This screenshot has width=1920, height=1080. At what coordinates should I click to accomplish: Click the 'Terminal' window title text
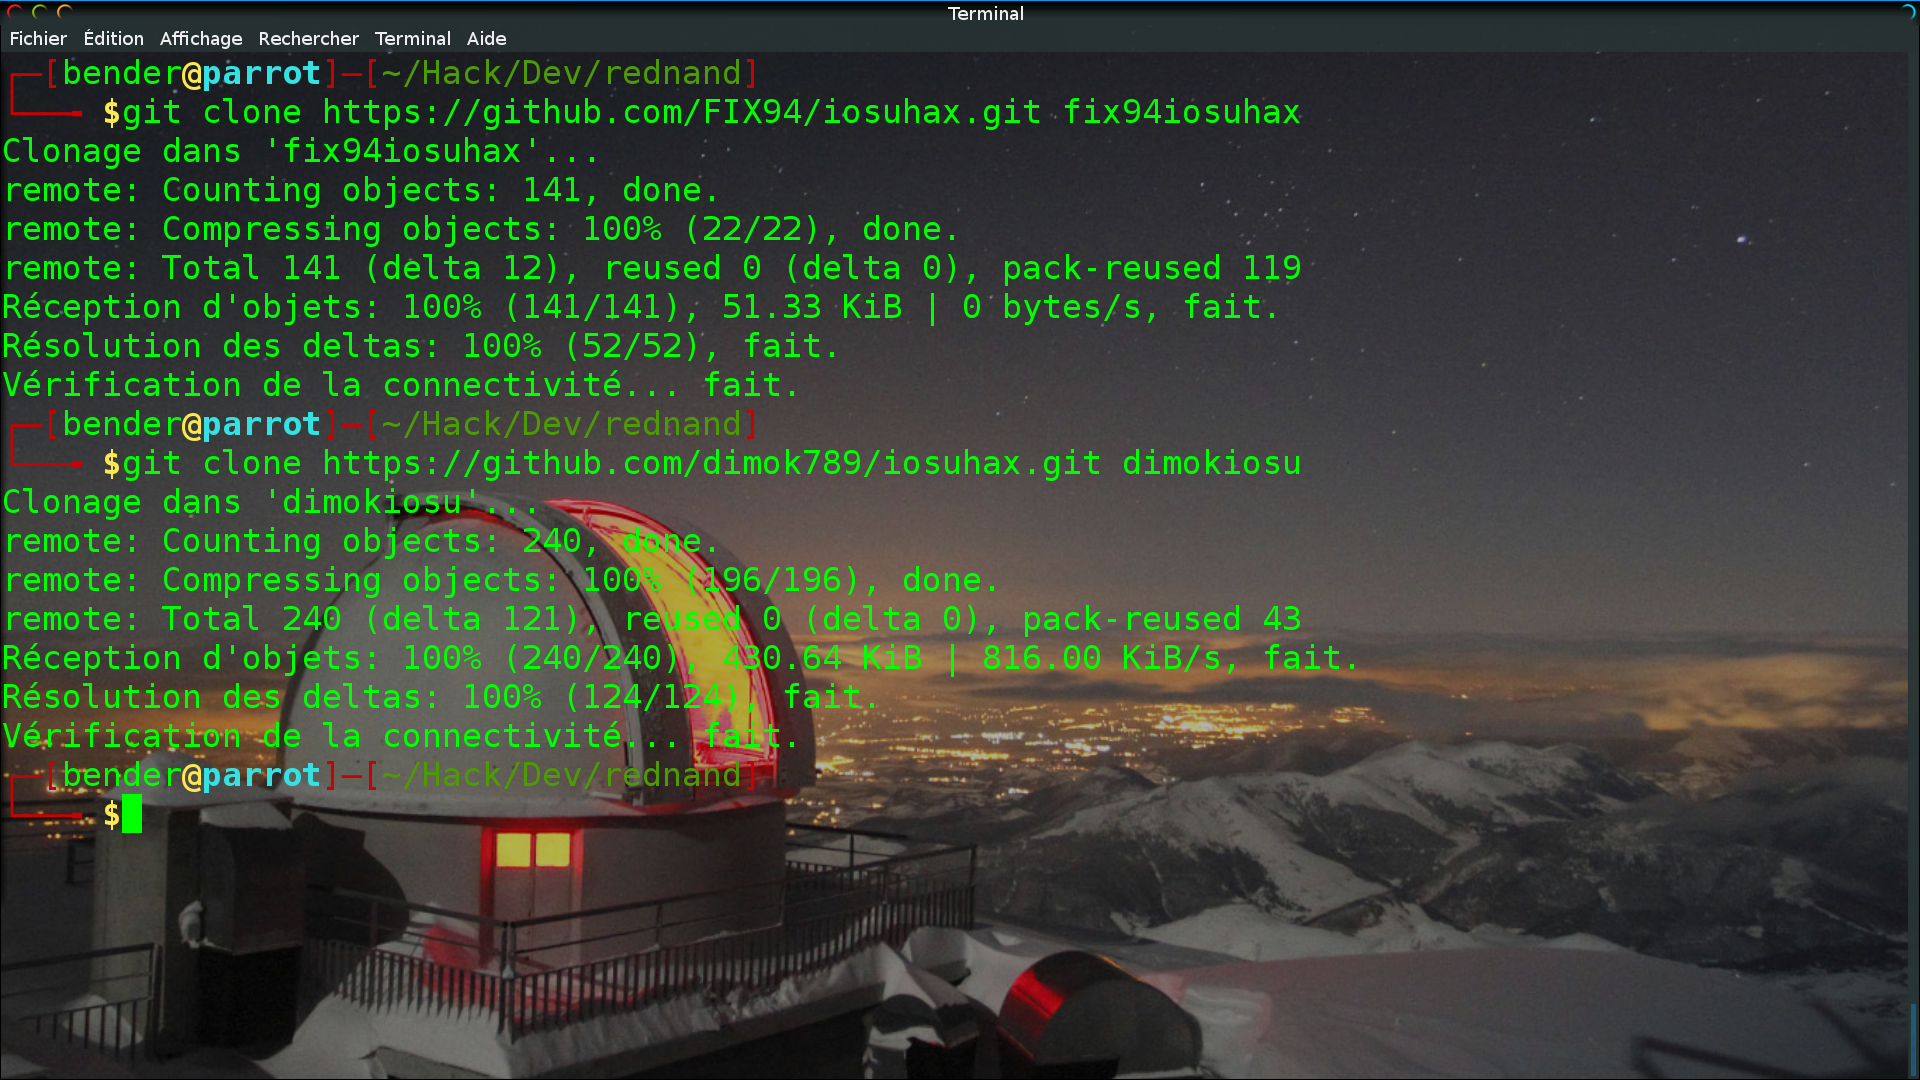[985, 13]
